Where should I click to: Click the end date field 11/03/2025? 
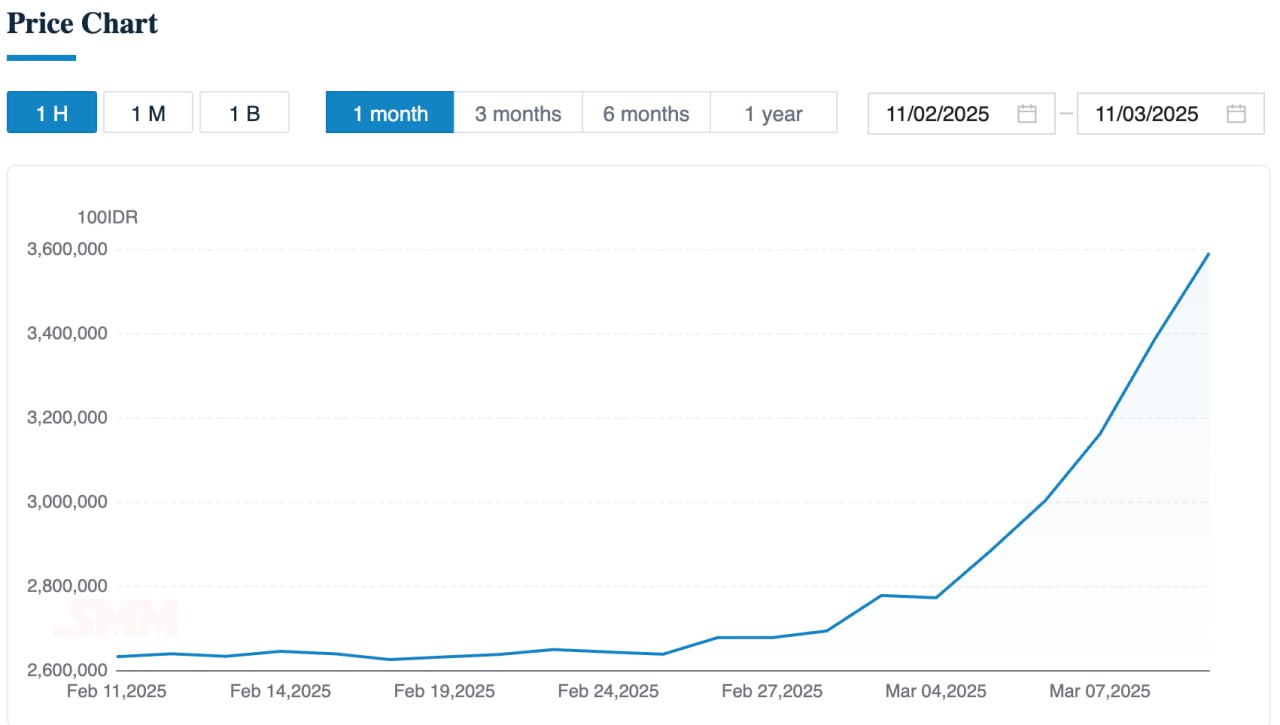(1146, 114)
